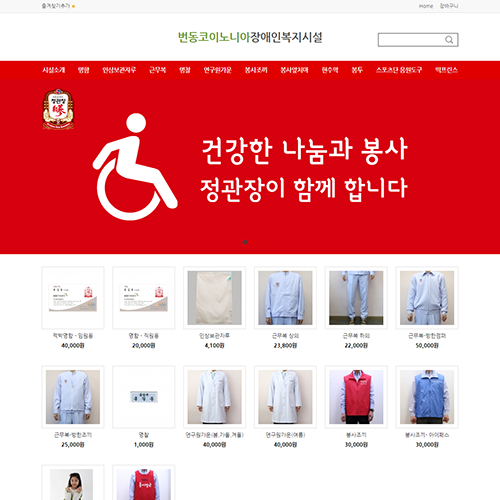The height and width of the screenshot is (500, 500).
Task: Open the 근무복 menu item
Action: point(157,70)
